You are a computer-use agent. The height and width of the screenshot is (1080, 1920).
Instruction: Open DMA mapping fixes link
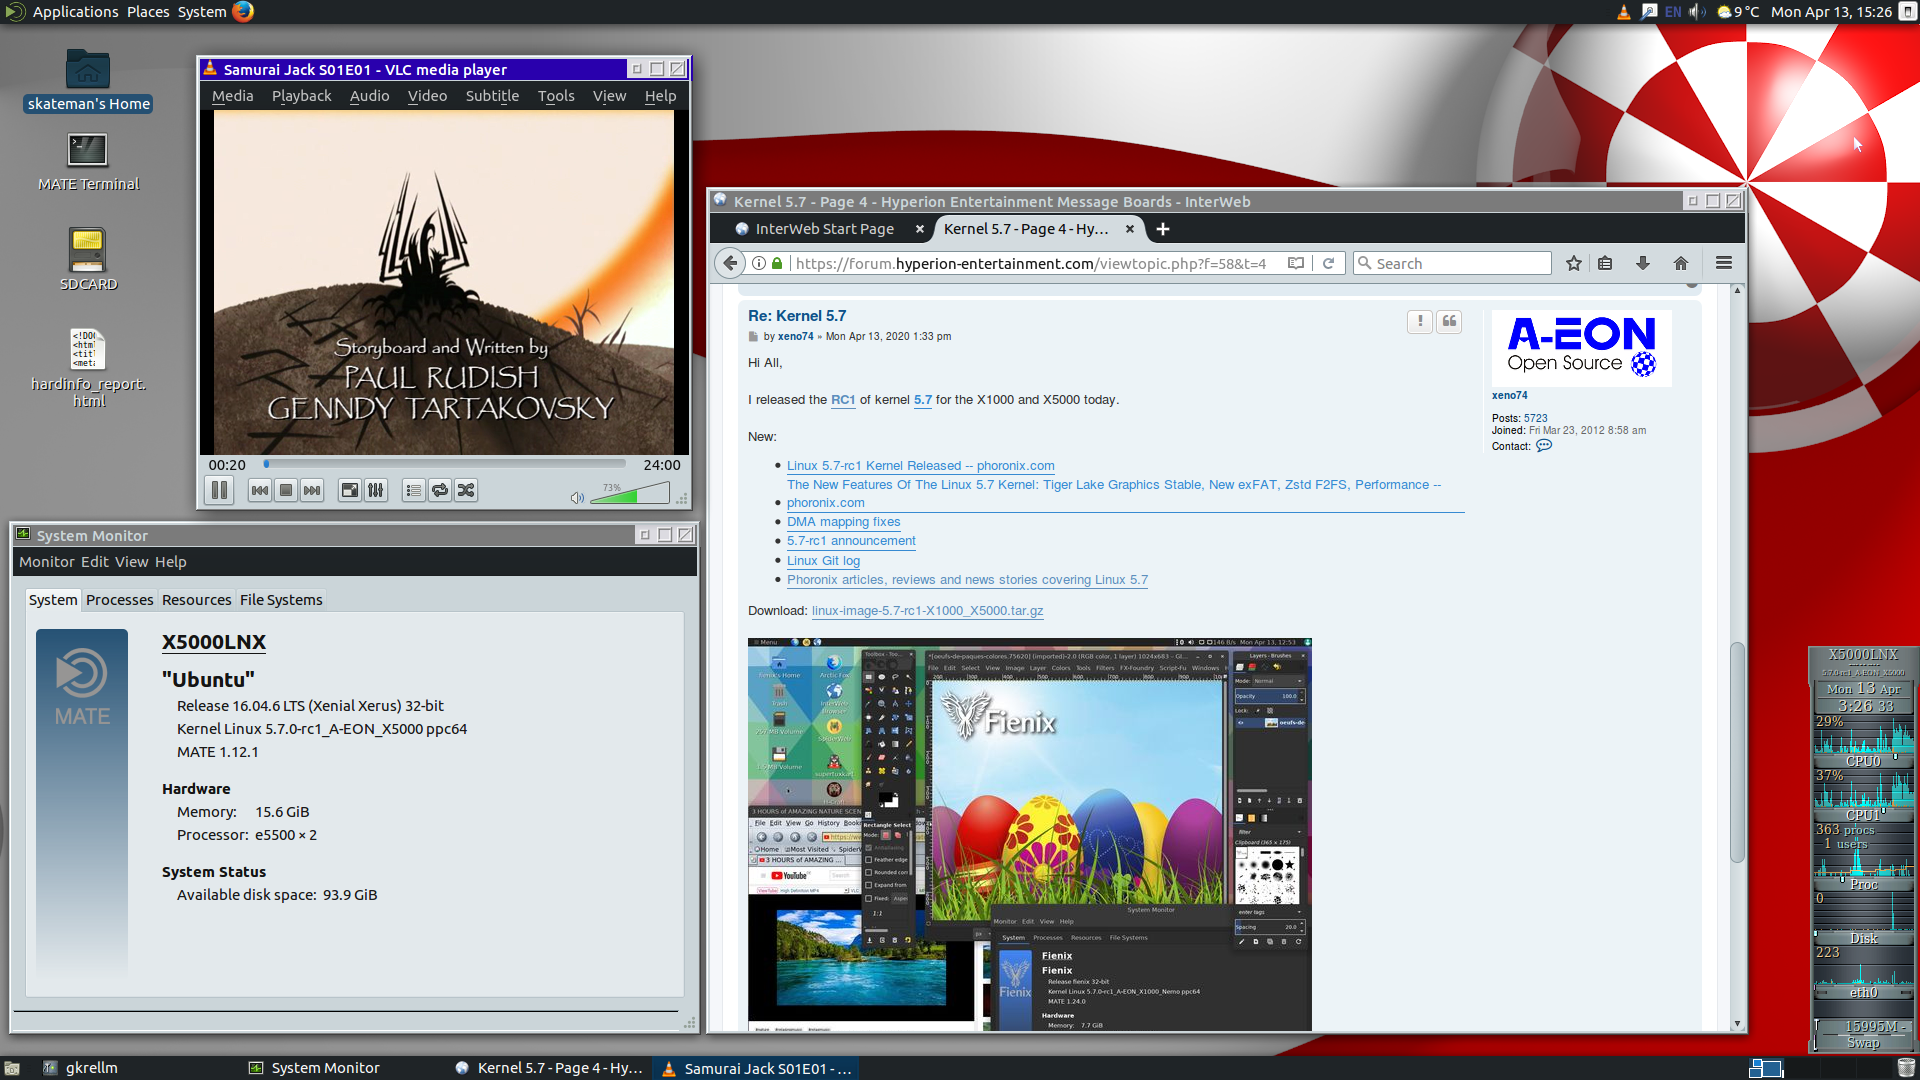point(843,522)
